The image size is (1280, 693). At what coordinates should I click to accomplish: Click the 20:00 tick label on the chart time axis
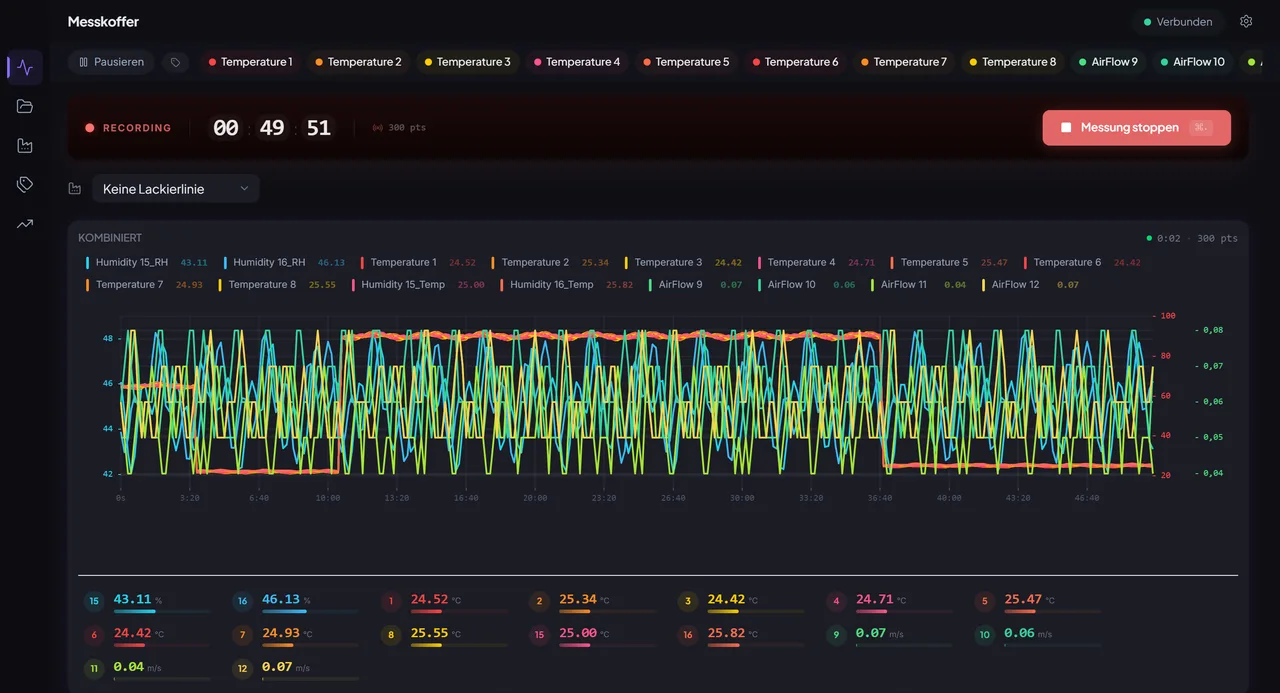pyautogui.click(x=534, y=498)
